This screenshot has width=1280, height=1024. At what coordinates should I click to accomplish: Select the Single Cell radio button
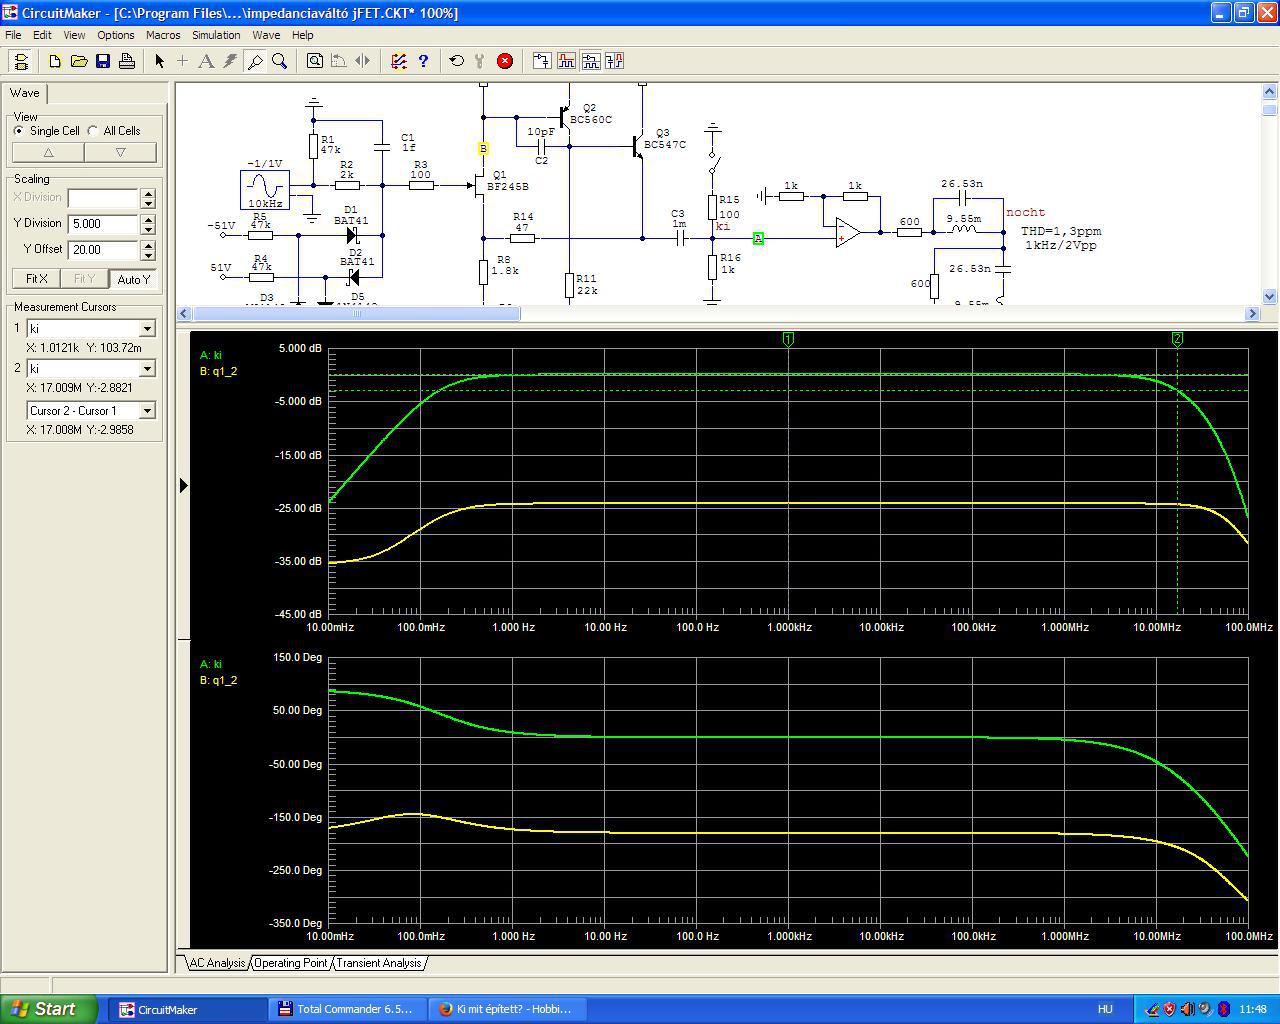point(19,131)
